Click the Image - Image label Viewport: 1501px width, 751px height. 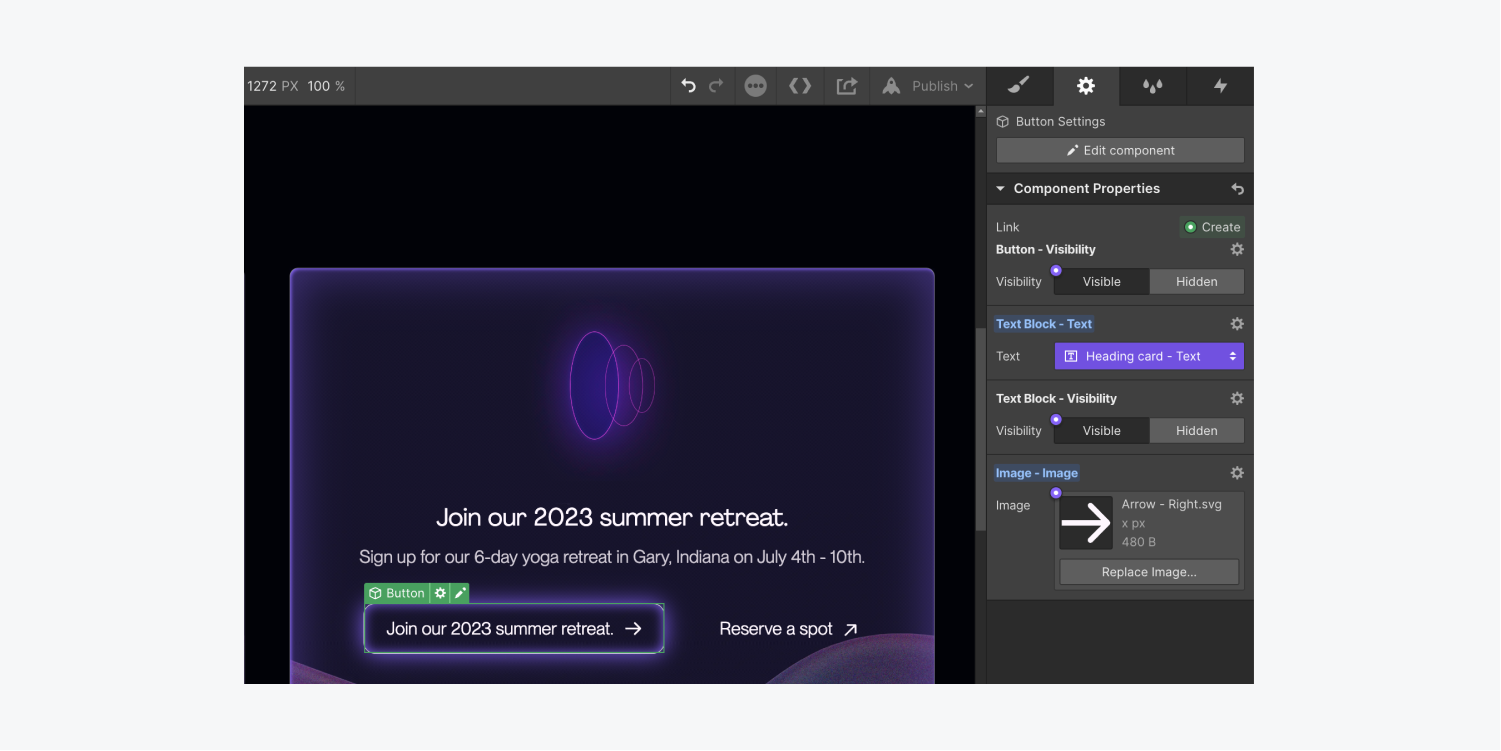1037,473
